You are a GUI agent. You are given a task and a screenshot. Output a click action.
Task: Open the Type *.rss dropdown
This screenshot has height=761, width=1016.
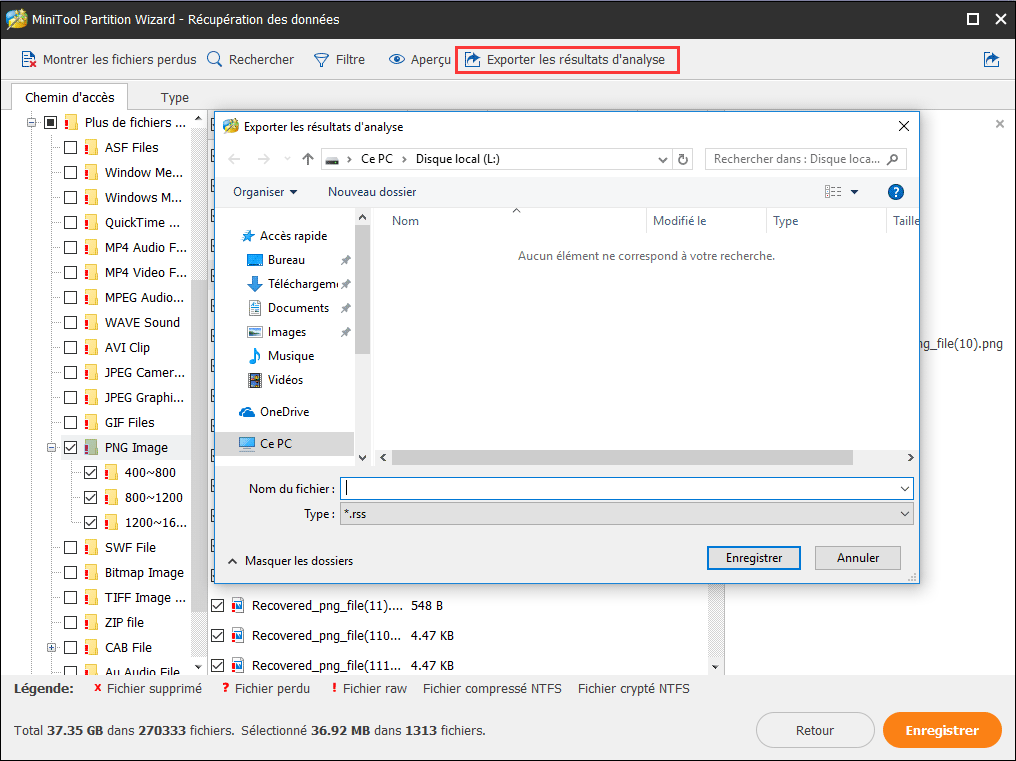tap(626, 514)
